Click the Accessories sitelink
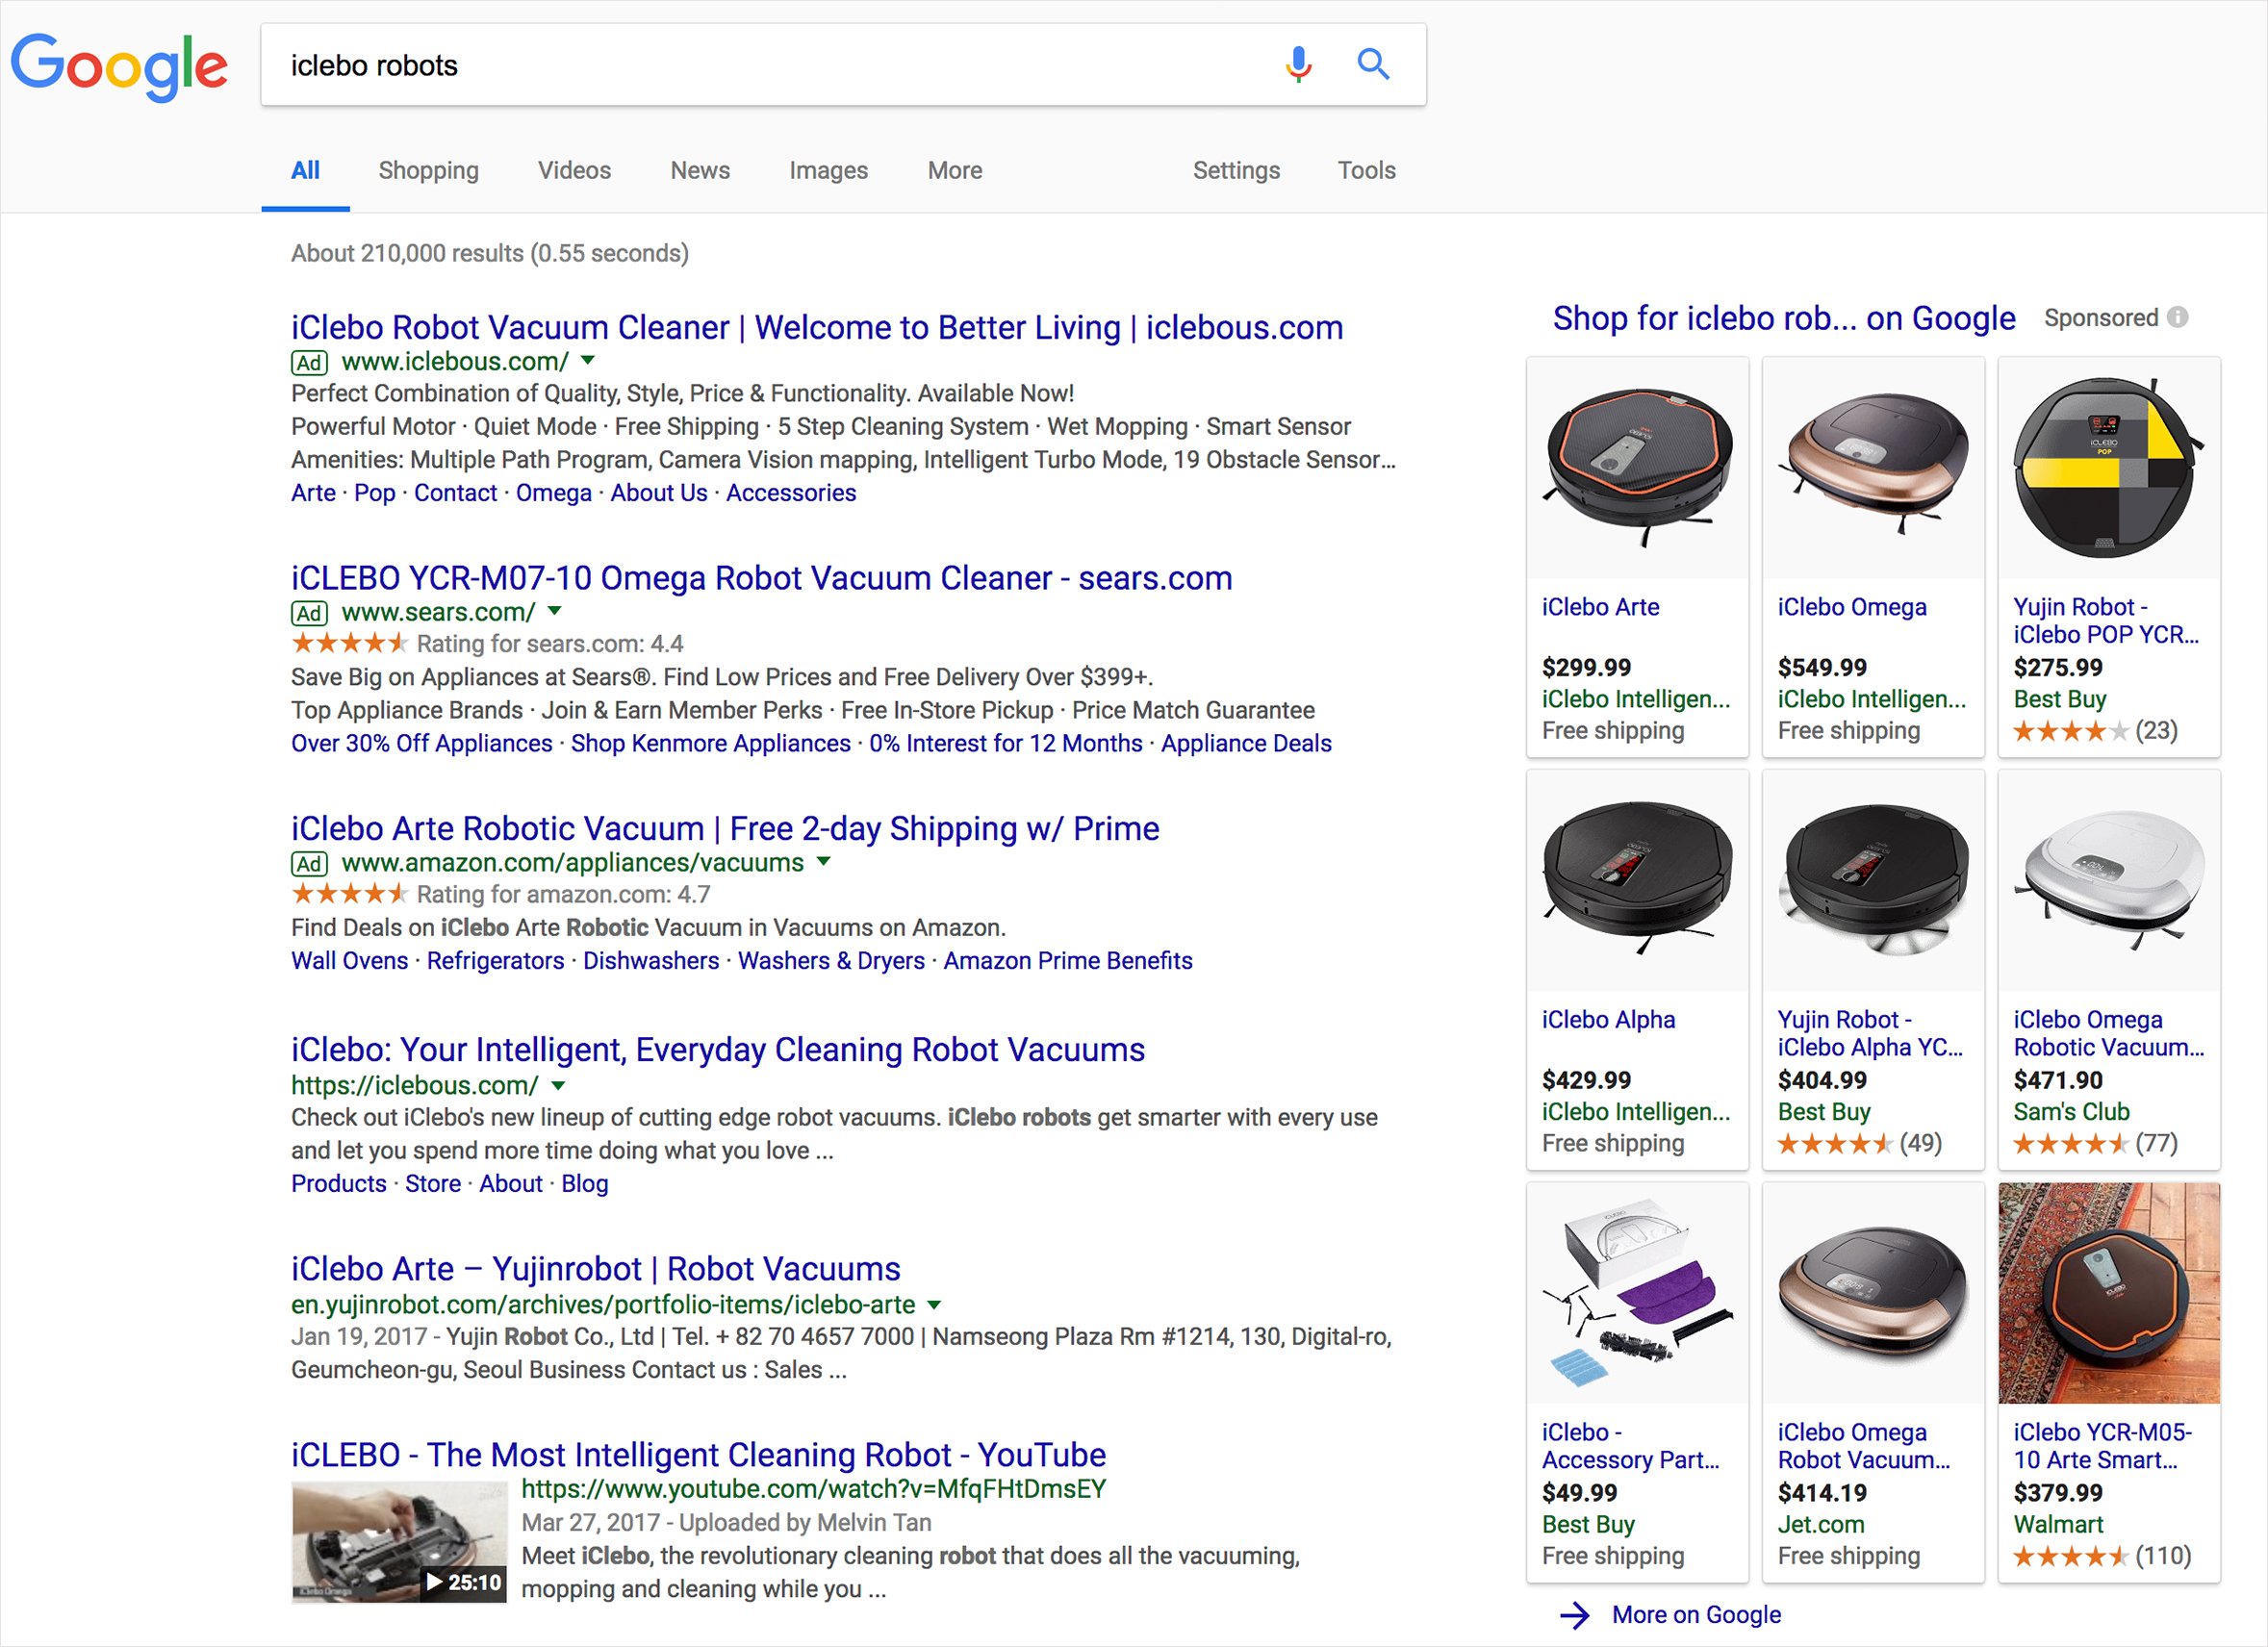 [x=791, y=493]
